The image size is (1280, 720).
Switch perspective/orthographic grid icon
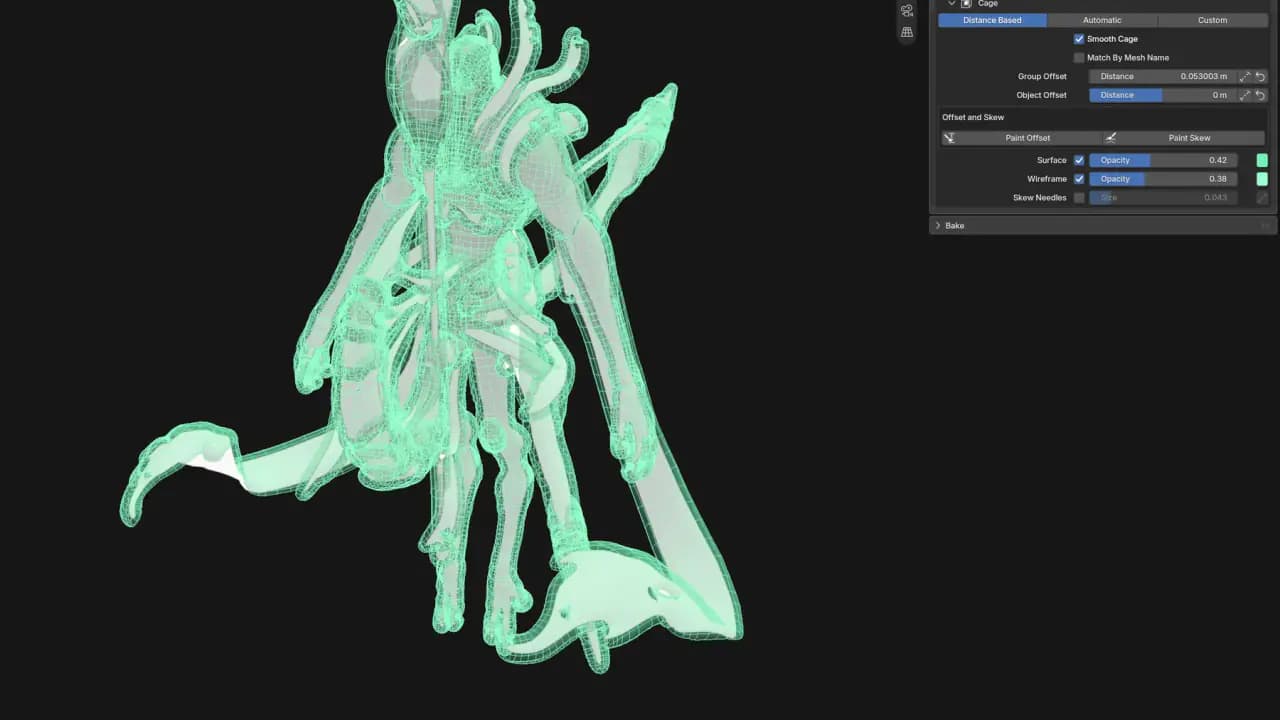pos(907,32)
